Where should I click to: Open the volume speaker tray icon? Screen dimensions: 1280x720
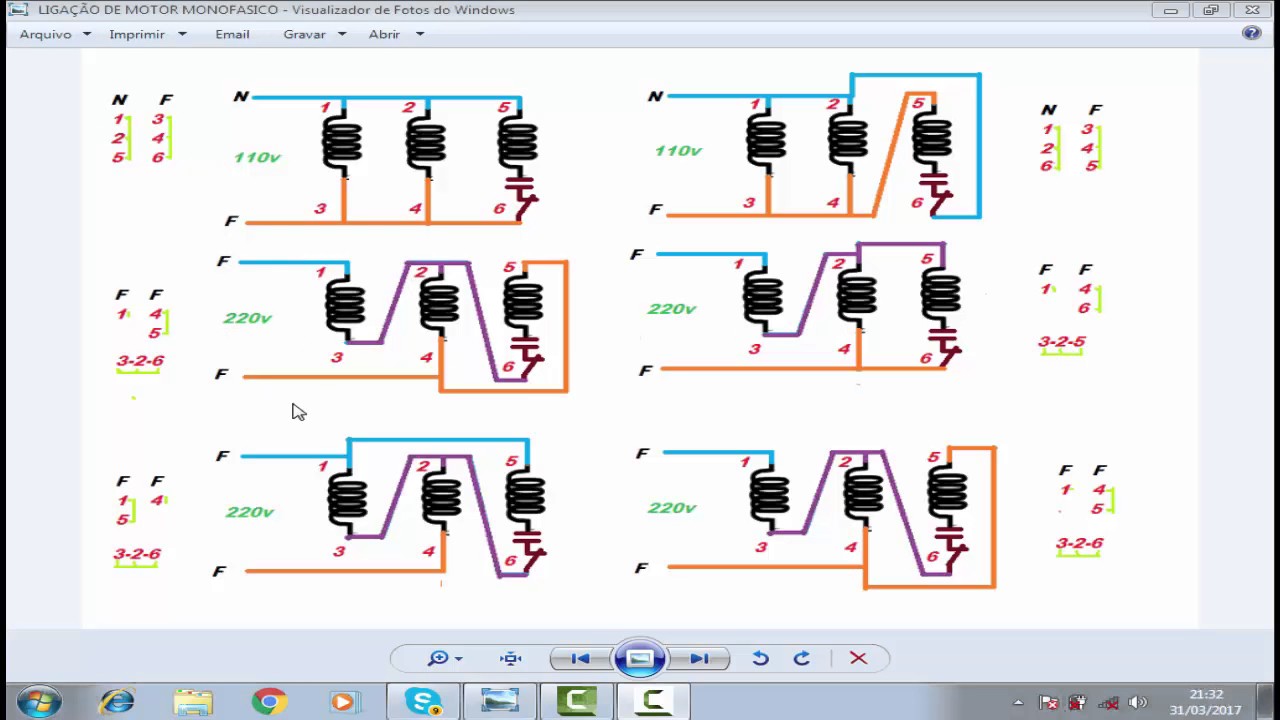1138,702
